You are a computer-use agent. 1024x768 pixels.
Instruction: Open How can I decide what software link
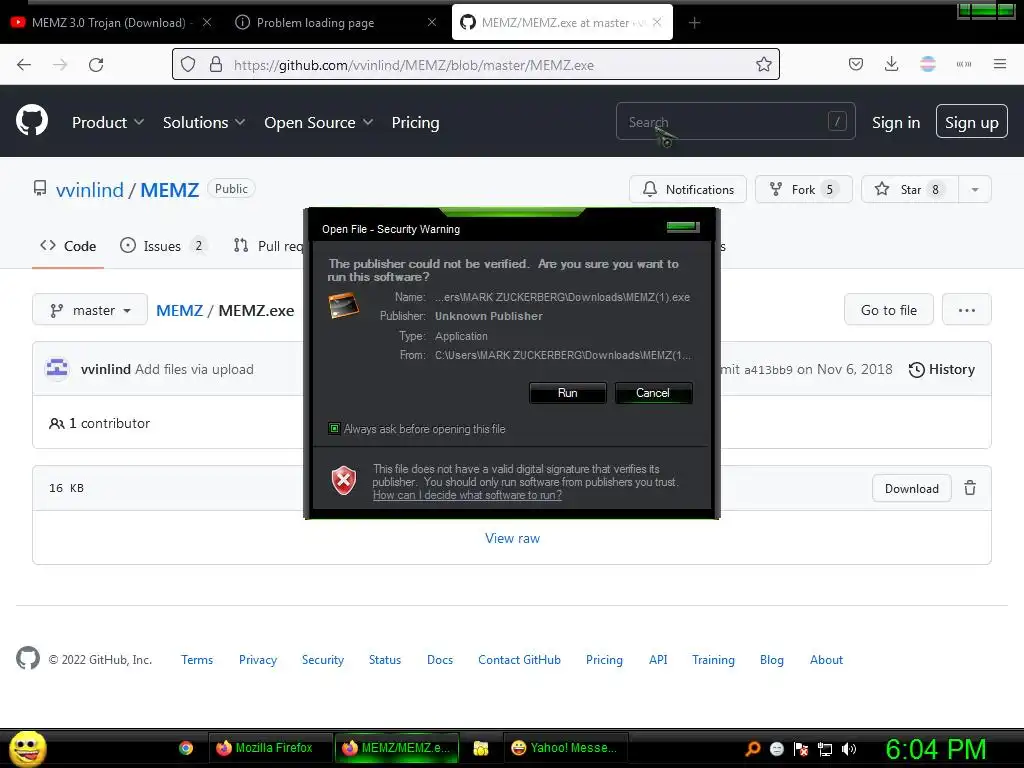click(467, 495)
